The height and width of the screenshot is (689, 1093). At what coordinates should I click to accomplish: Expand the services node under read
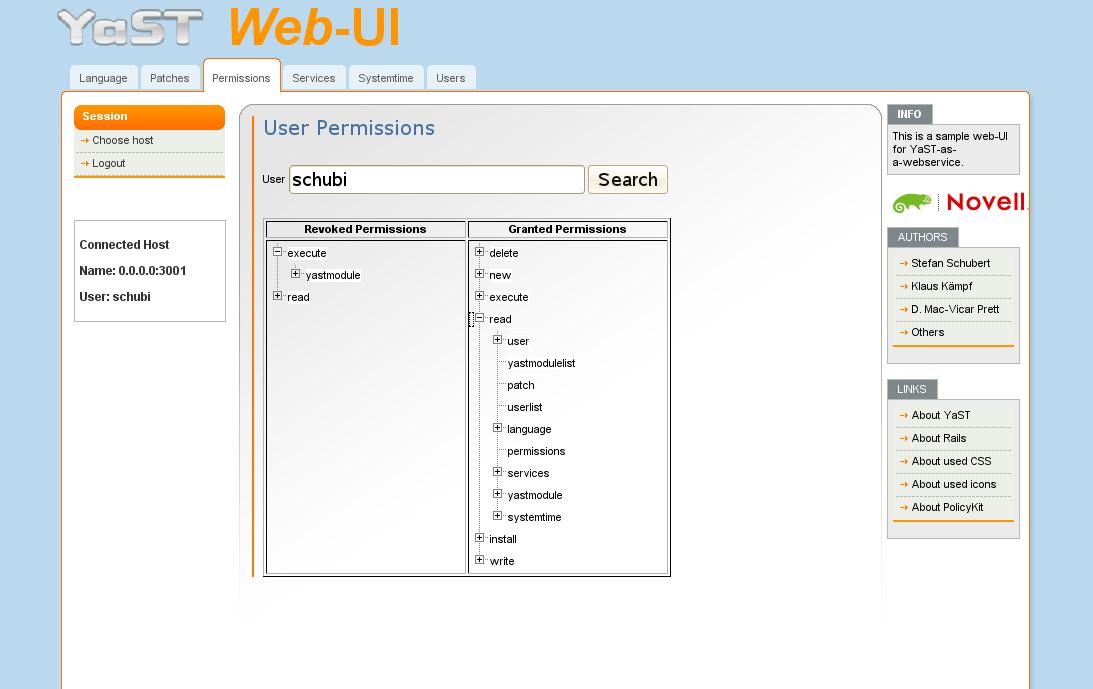(498, 472)
